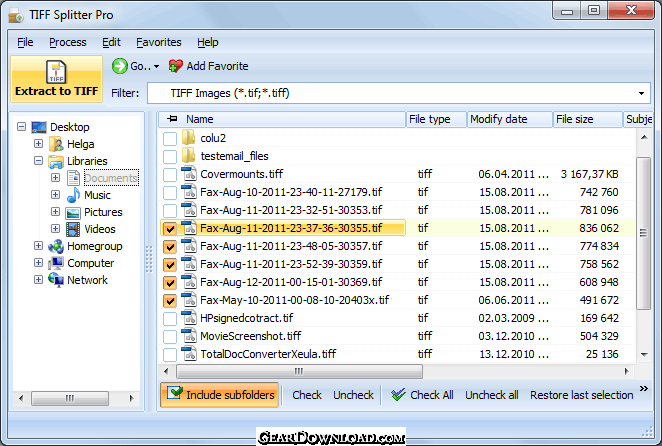Select the Desktop icon in tree
662x446 pixels.
click(39, 127)
